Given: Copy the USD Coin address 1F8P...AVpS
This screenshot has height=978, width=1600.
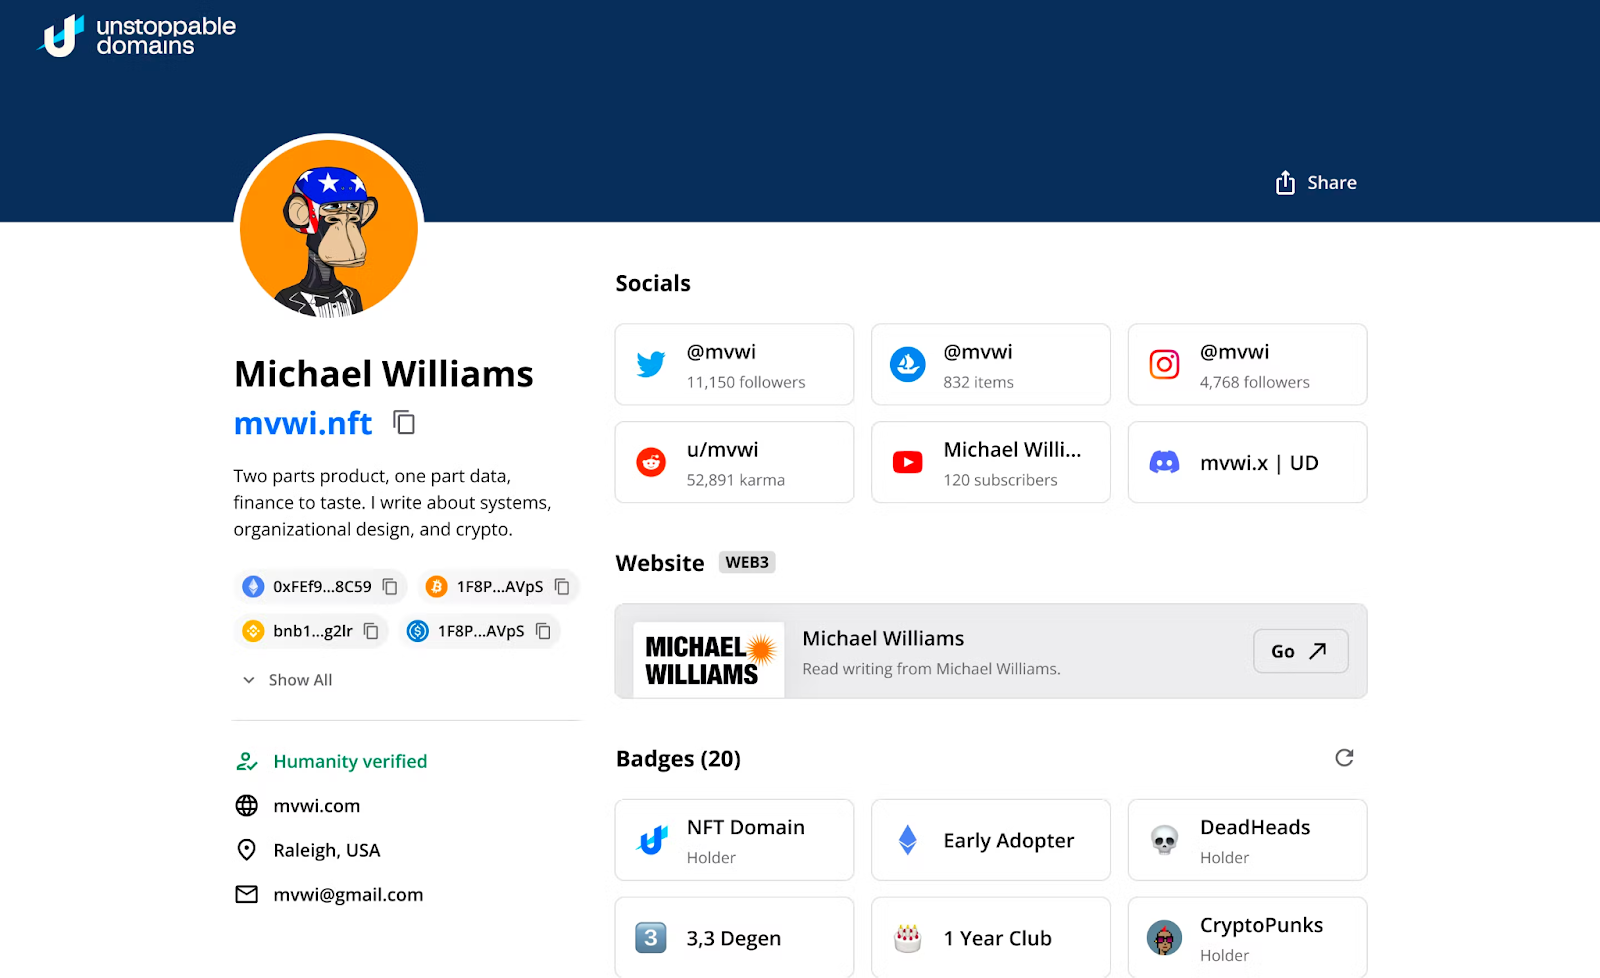Looking at the screenshot, I should point(543,631).
